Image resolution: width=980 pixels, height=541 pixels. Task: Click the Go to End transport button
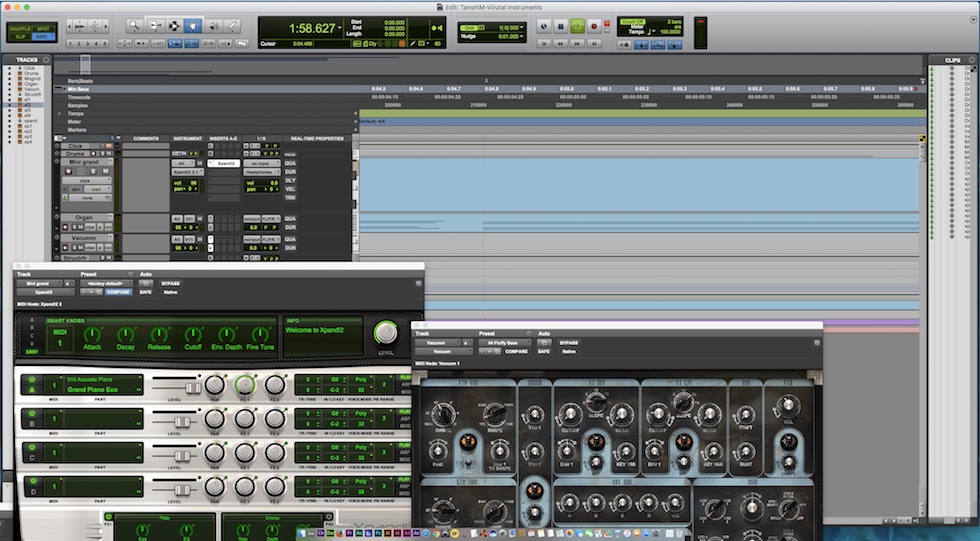[x=594, y=44]
